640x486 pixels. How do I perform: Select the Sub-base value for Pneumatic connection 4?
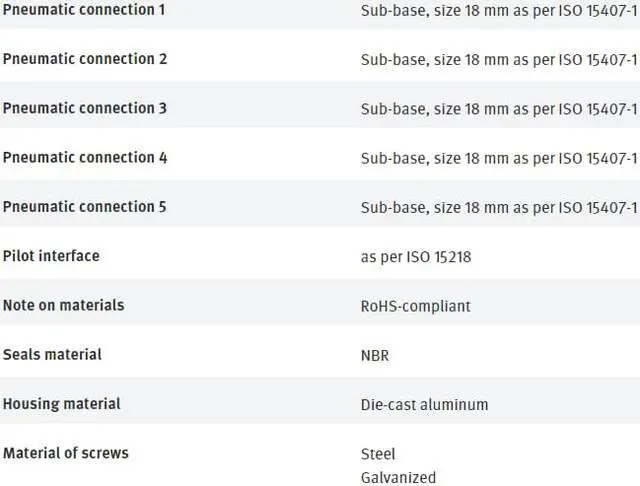coord(498,158)
